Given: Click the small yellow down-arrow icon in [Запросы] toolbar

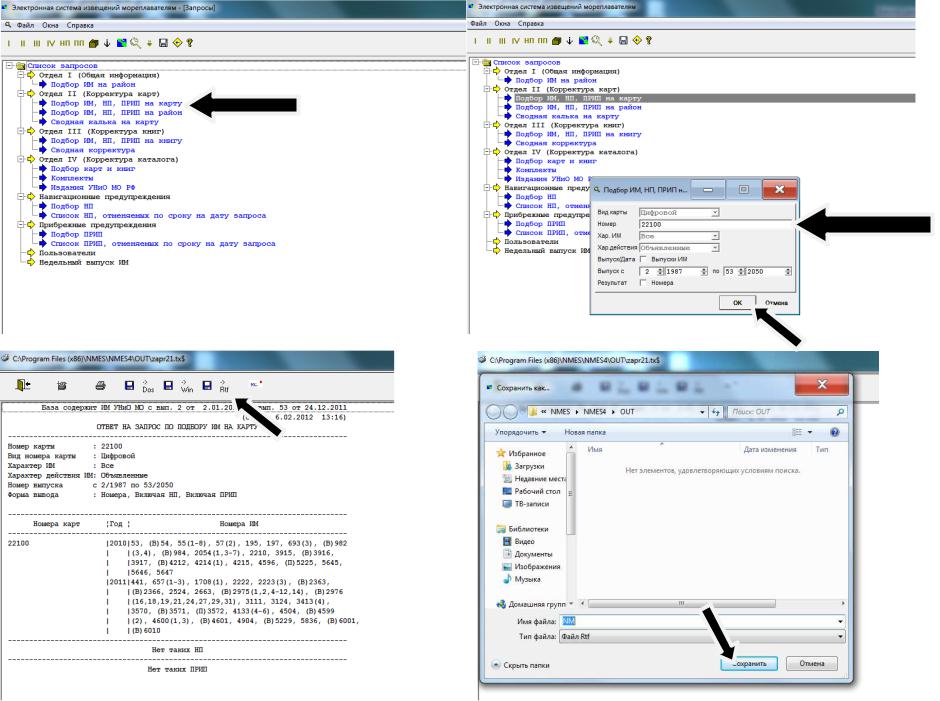Looking at the screenshot, I should point(149,43).
